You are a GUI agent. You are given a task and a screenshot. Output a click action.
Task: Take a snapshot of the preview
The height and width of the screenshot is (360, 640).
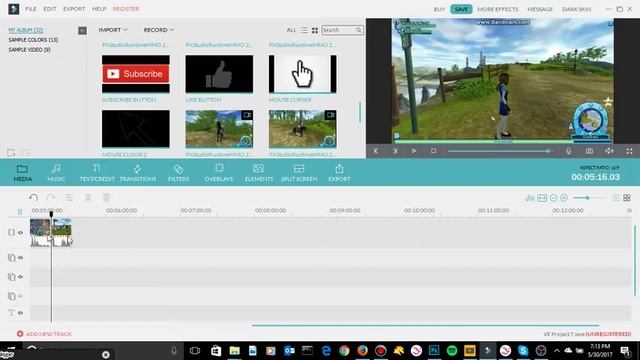click(589, 151)
